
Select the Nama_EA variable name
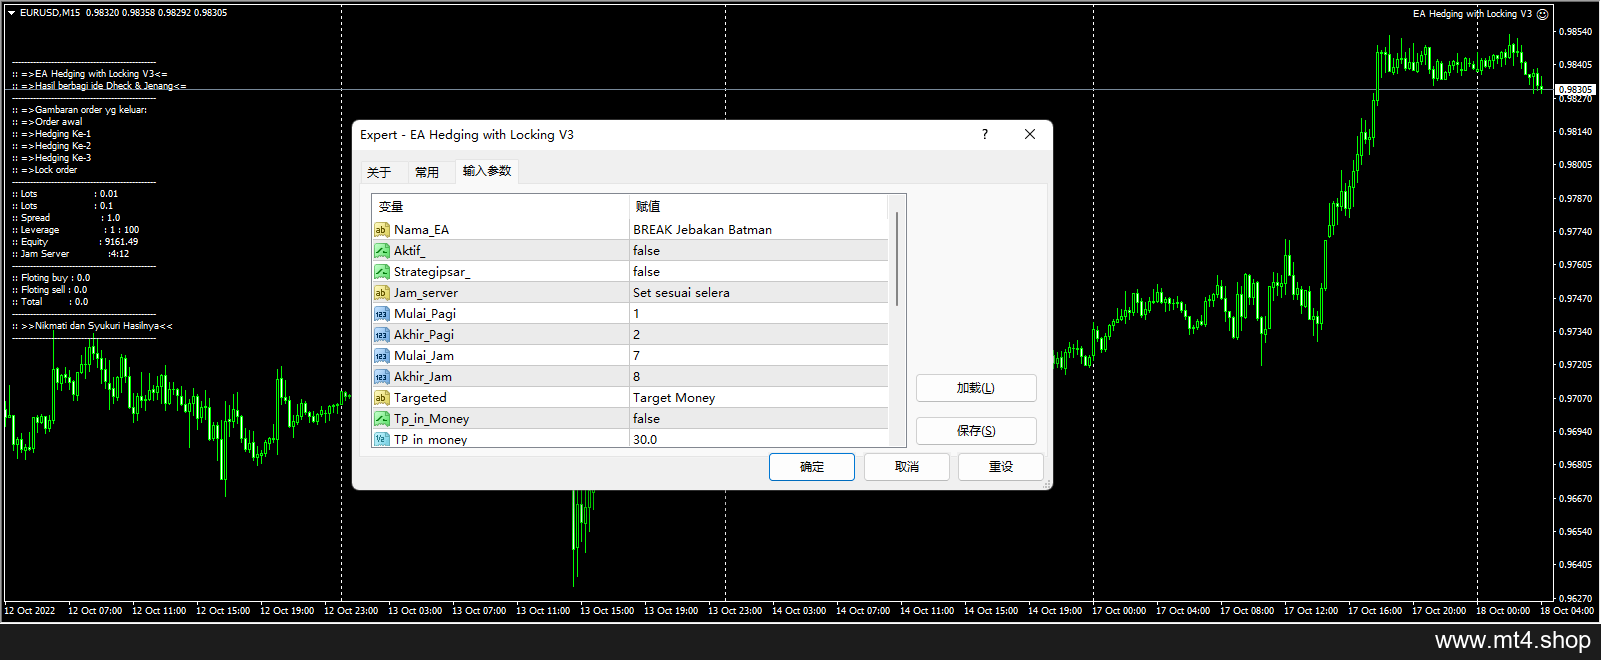421,230
